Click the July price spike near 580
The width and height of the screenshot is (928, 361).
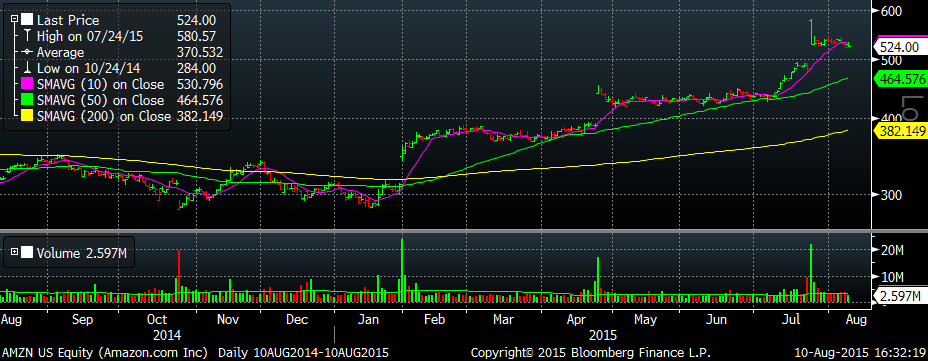pyautogui.click(x=811, y=32)
